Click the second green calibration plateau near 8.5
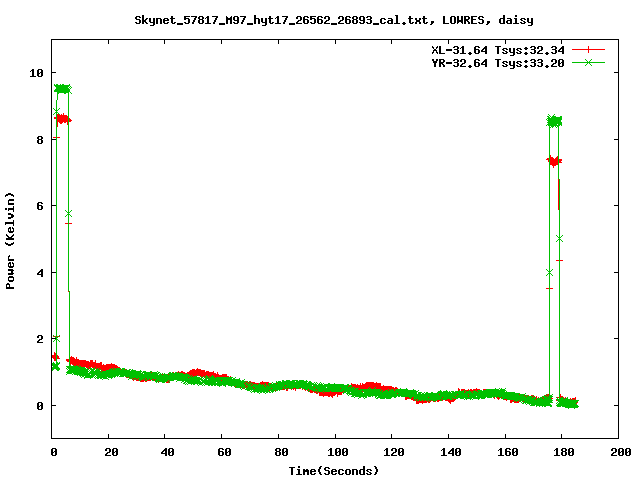 click(x=554, y=121)
